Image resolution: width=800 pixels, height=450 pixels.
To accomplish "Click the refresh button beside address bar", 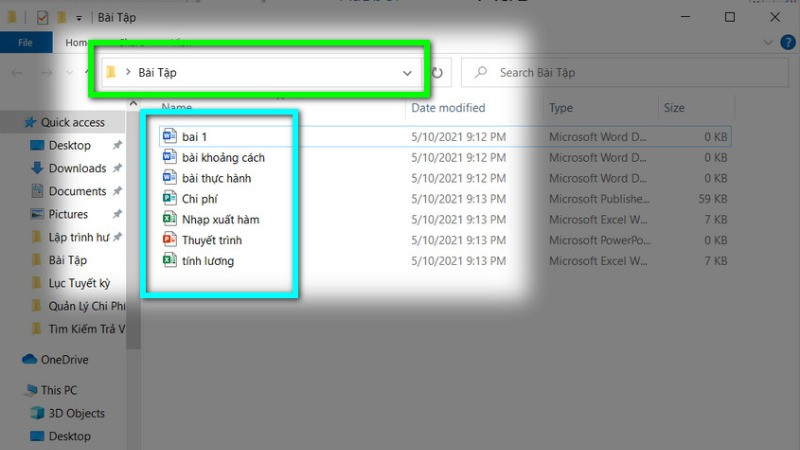I will coord(439,72).
